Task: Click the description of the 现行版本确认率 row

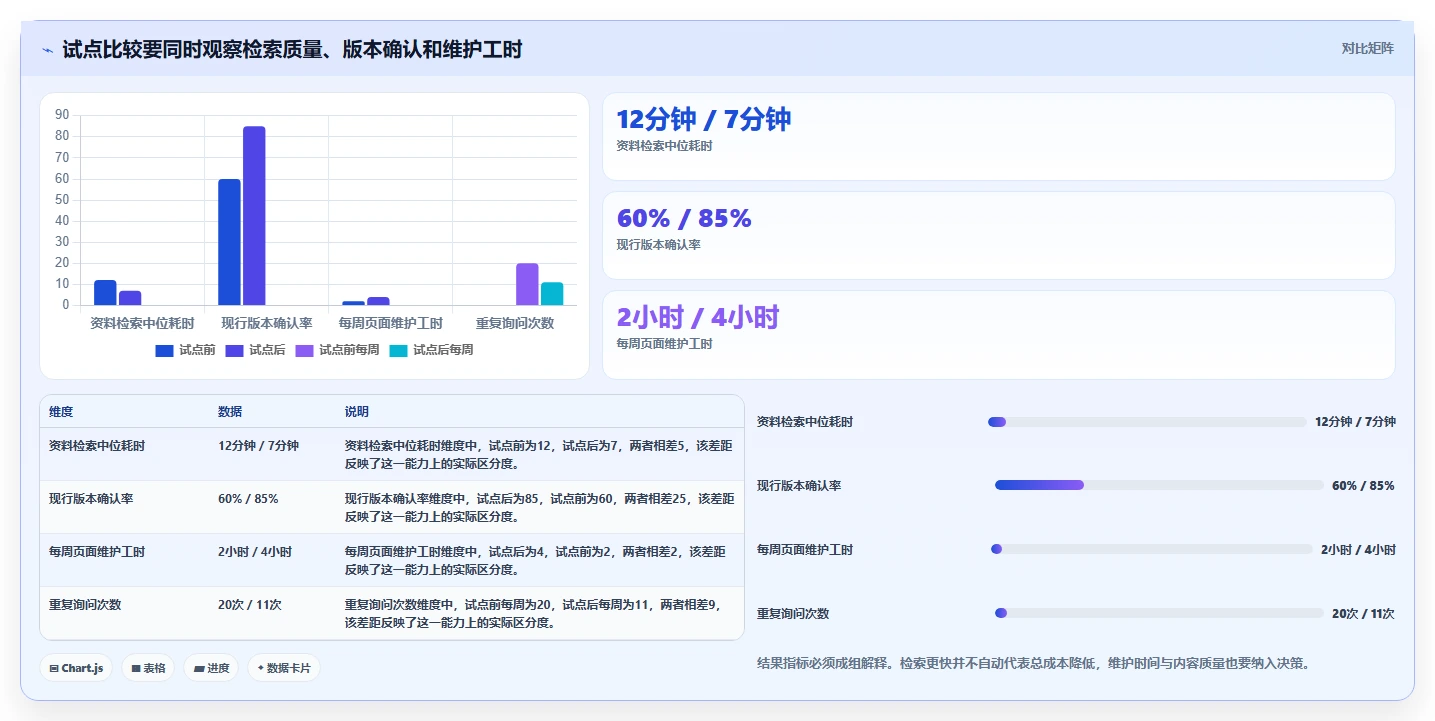Action: coord(539,507)
